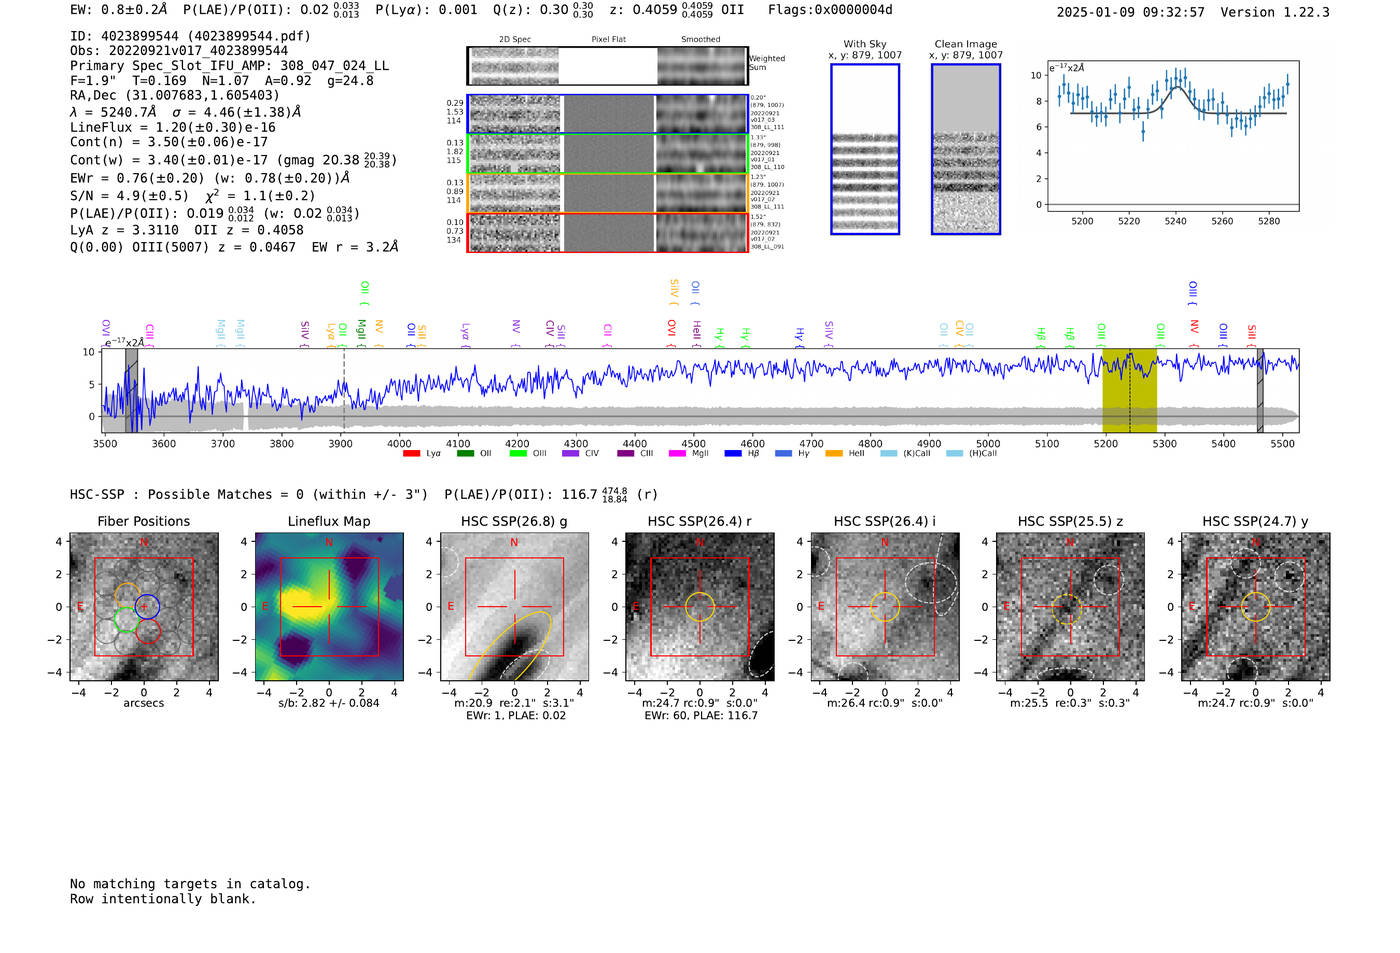This screenshot has height=953, width=1400.
Task: Click the Clean Image CCD cutout
Action: [x=966, y=149]
